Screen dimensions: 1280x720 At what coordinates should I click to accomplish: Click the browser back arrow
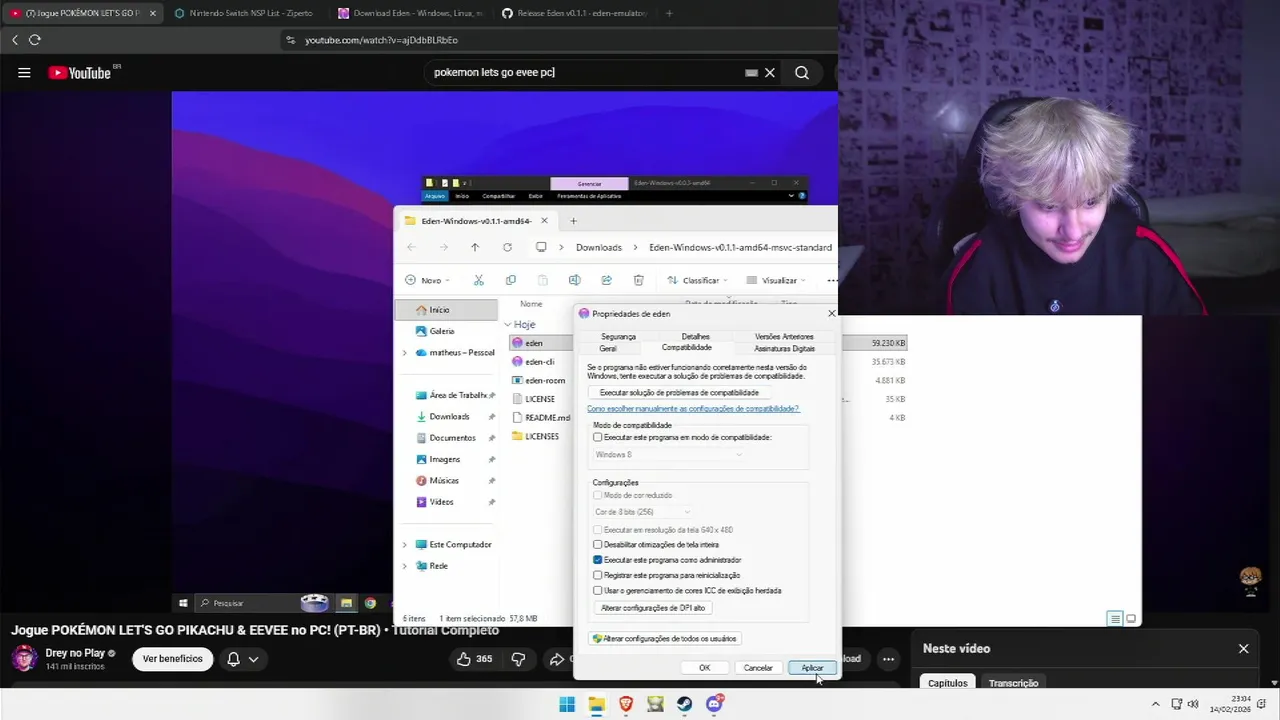tap(14, 40)
